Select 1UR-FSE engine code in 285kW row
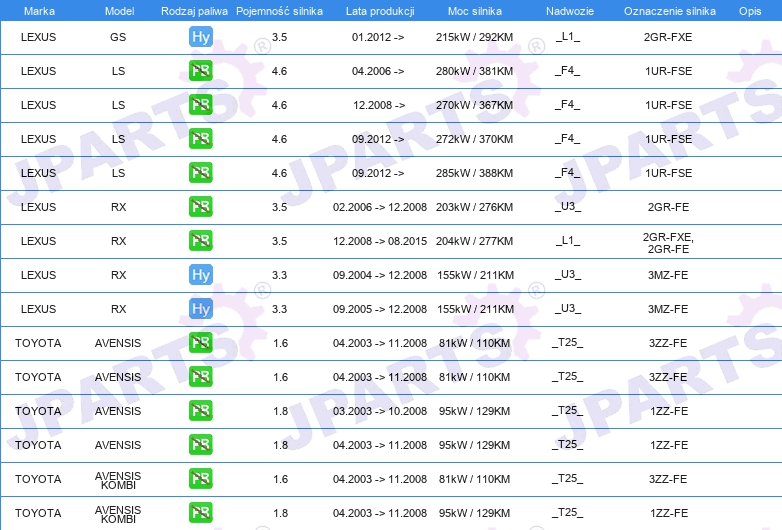The image size is (782, 530). click(x=669, y=173)
